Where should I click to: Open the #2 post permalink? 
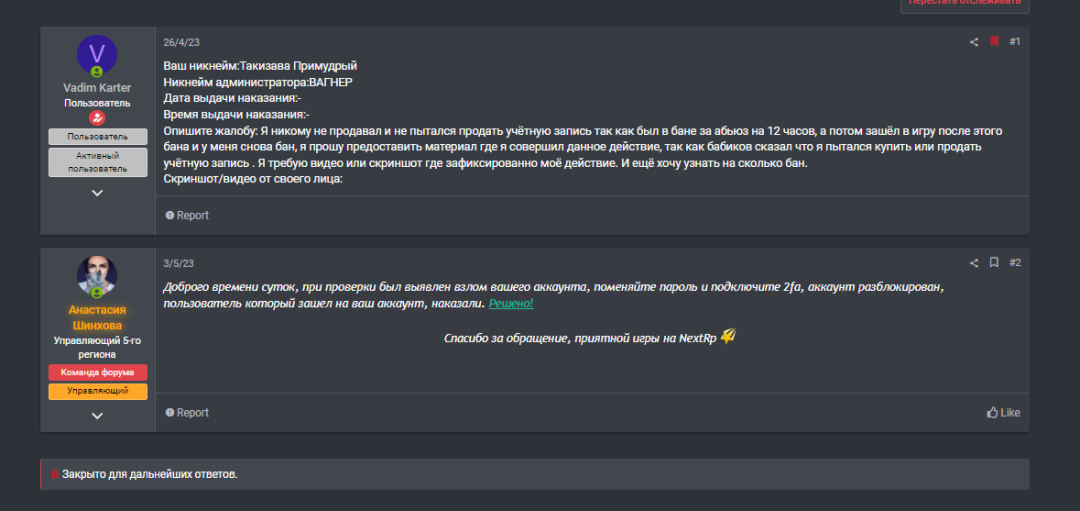[1014, 263]
